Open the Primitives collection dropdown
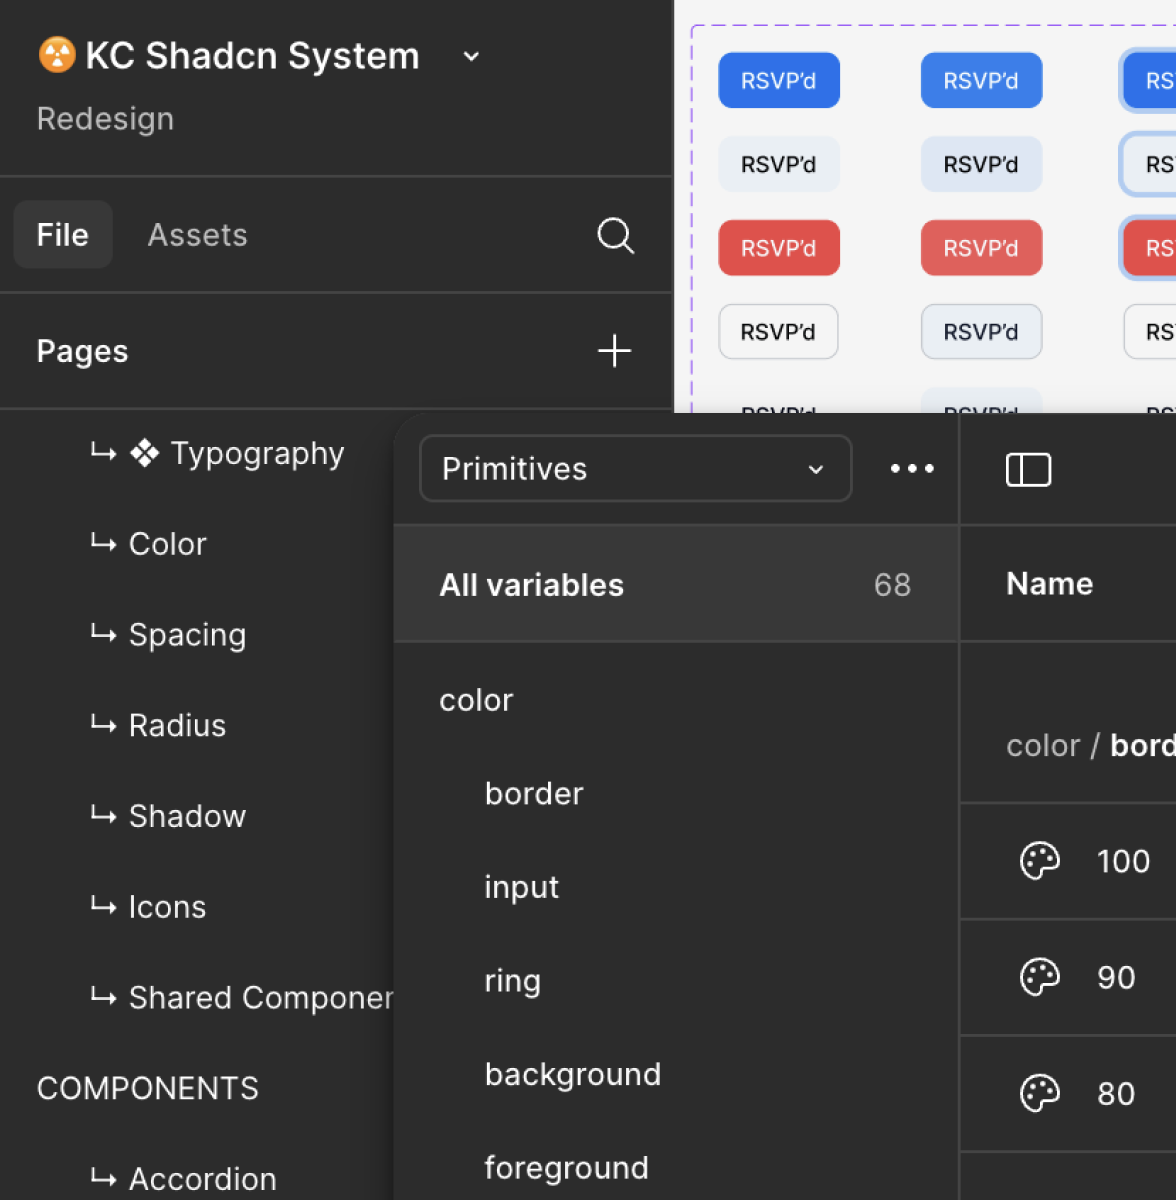The width and height of the screenshot is (1176, 1200). click(635, 468)
